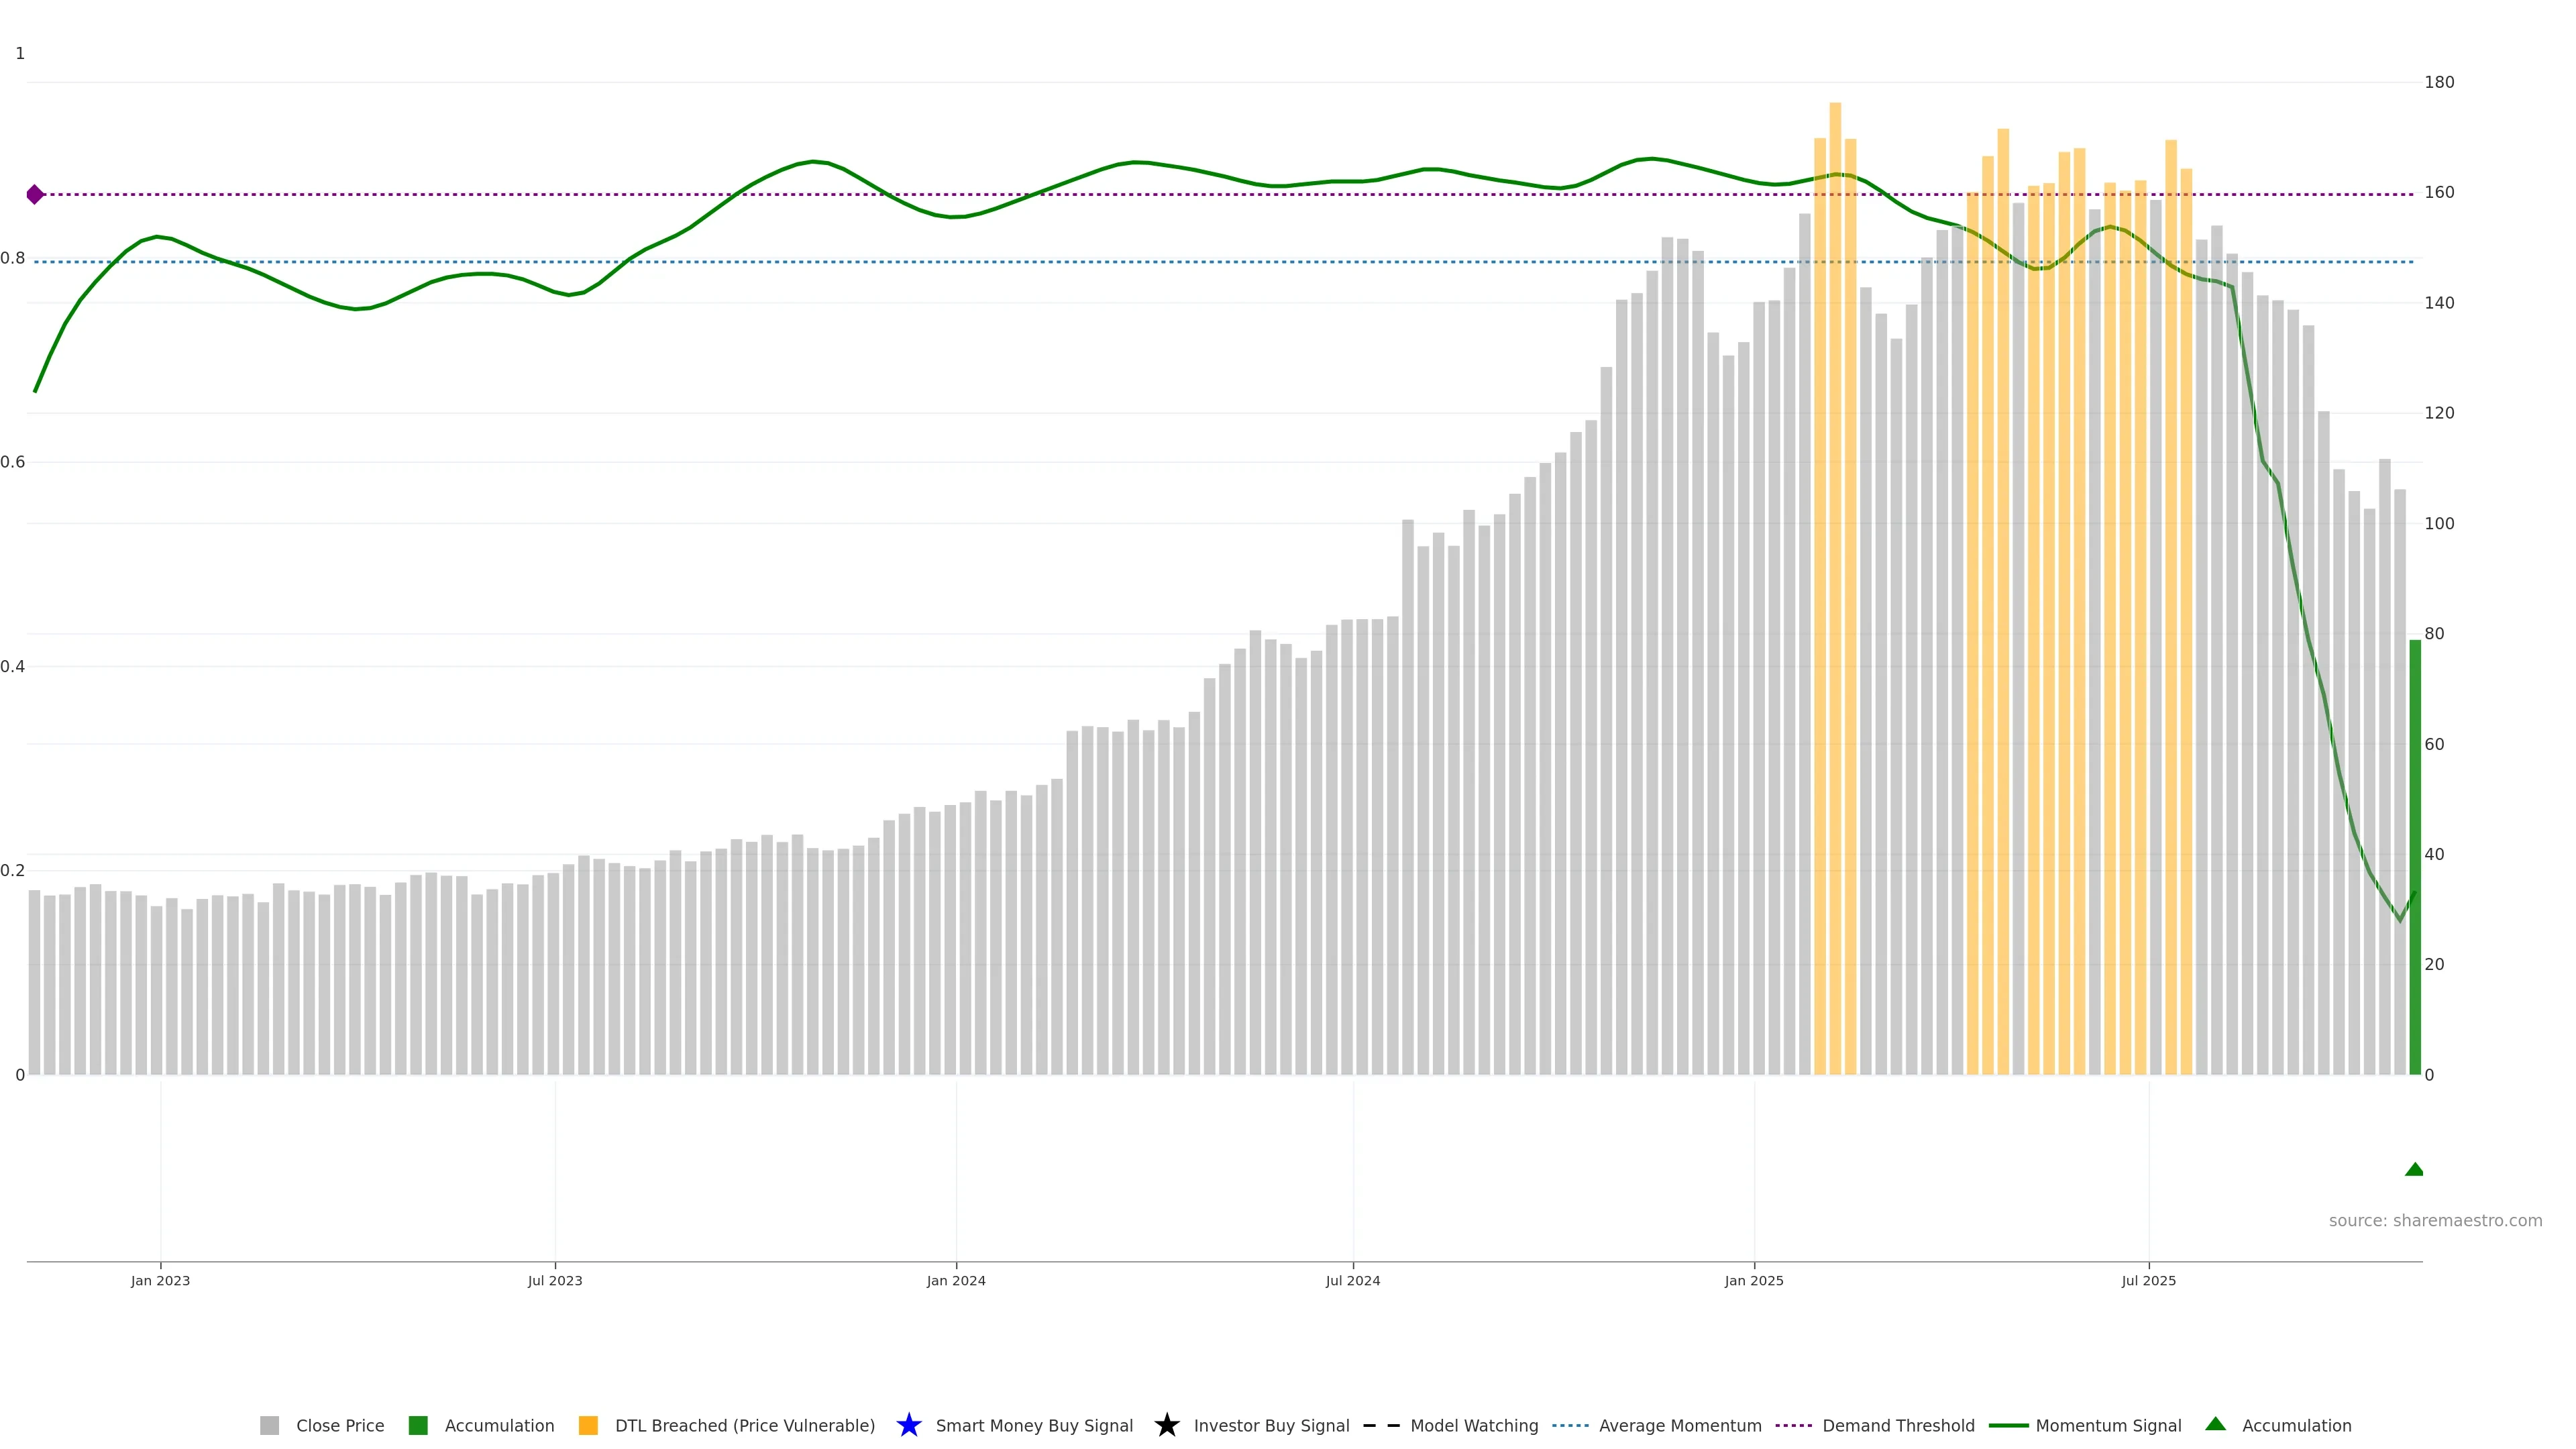Image resolution: width=2576 pixels, height=1449 pixels.
Task: Toggle the Momentum Signal legend label
Action: 2108,1425
